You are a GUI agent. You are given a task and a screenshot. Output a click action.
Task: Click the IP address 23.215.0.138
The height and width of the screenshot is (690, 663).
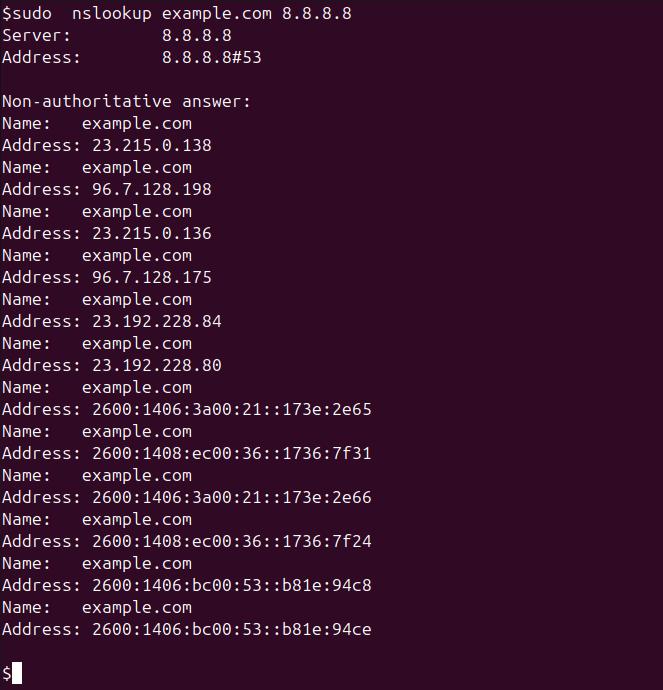[x=151, y=145]
